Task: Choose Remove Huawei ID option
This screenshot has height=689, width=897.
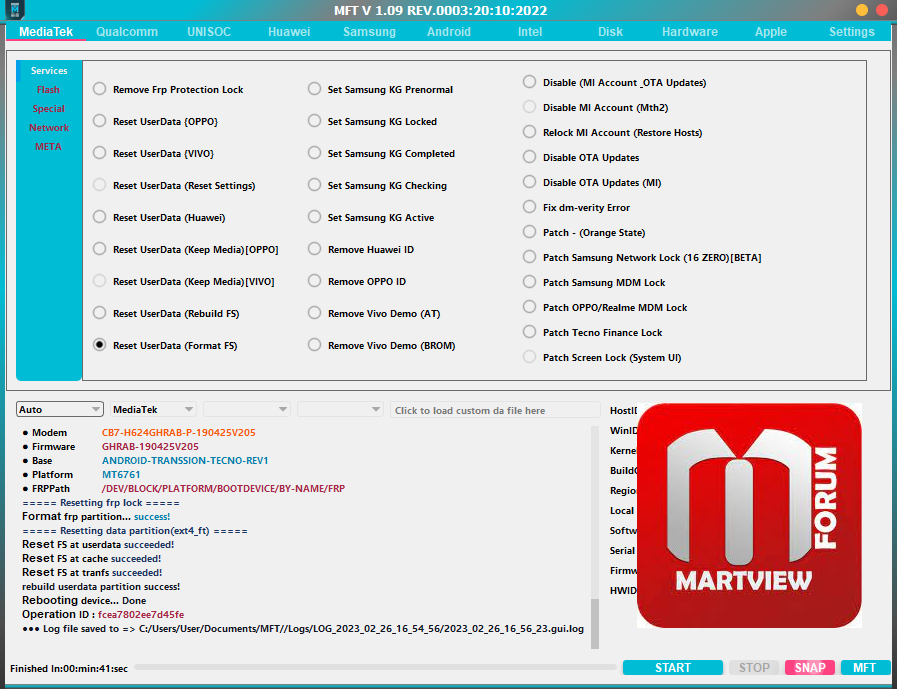Action: 361,250
